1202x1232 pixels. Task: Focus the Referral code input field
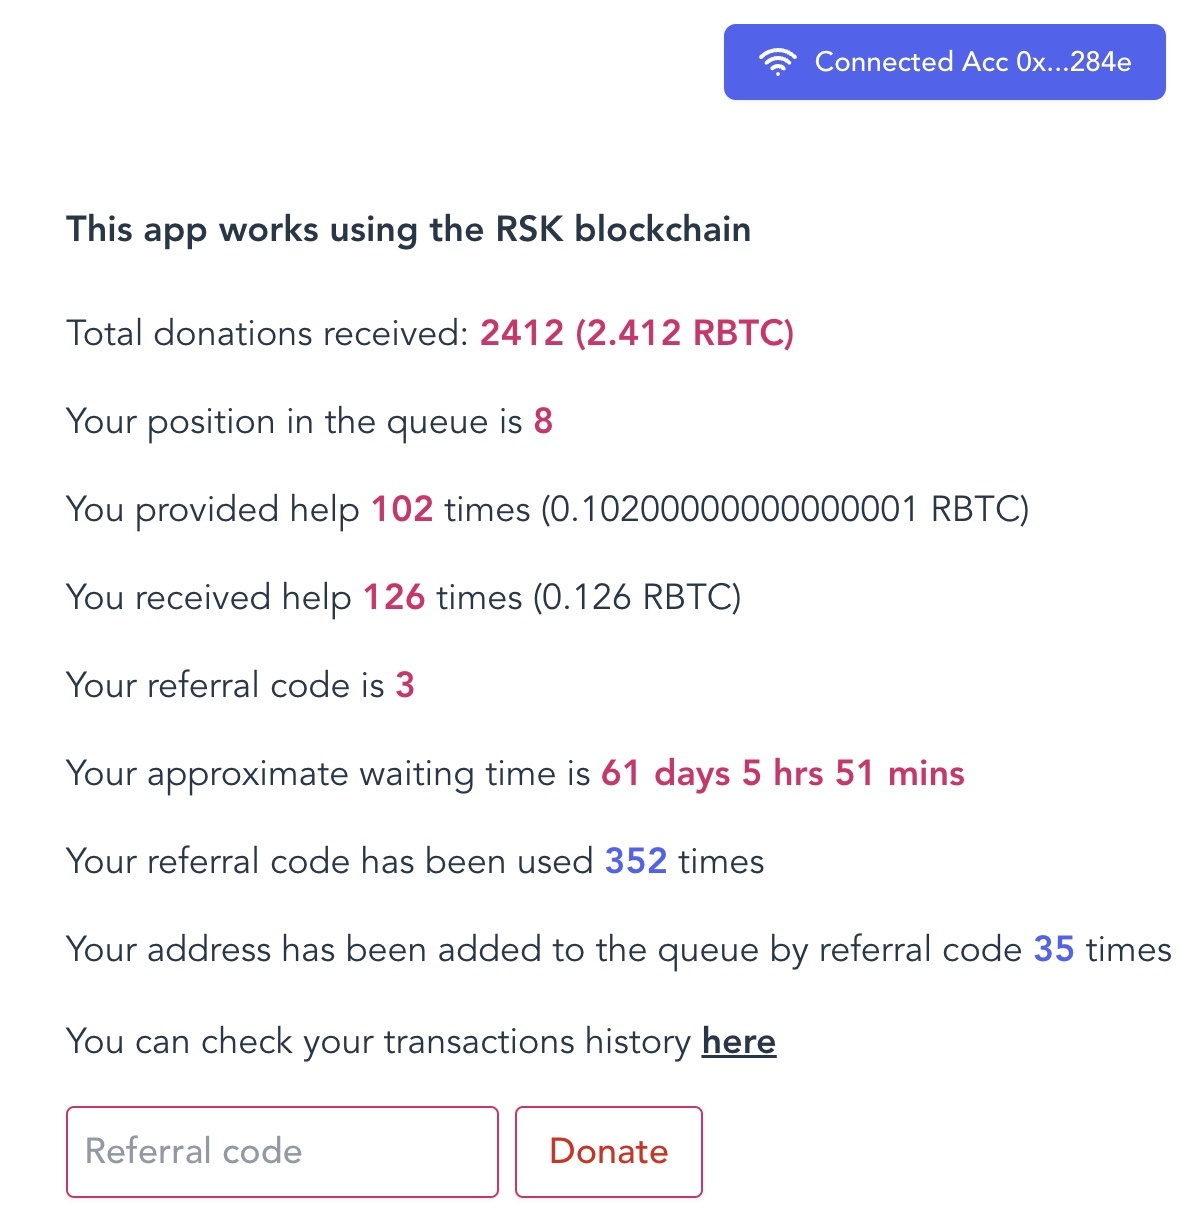[x=282, y=1151]
